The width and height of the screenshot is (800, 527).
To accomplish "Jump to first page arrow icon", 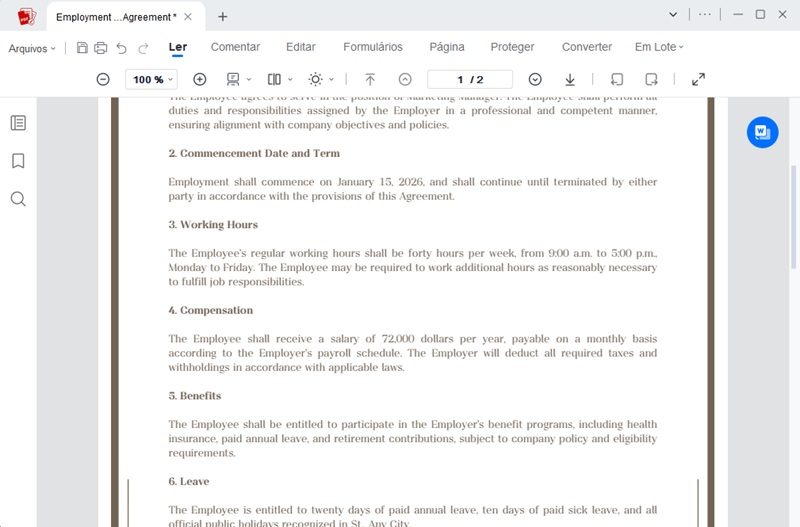I will [370, 79].
